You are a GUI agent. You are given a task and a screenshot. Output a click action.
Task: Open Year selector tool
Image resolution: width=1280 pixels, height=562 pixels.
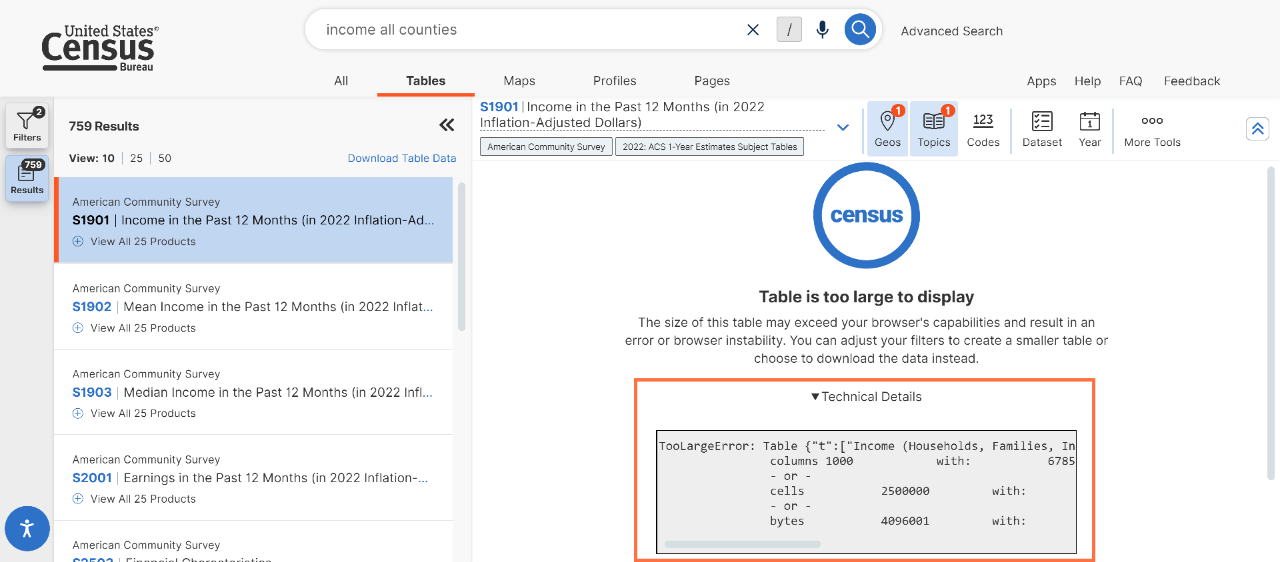pyautogui.click(x=1090, y=129)
